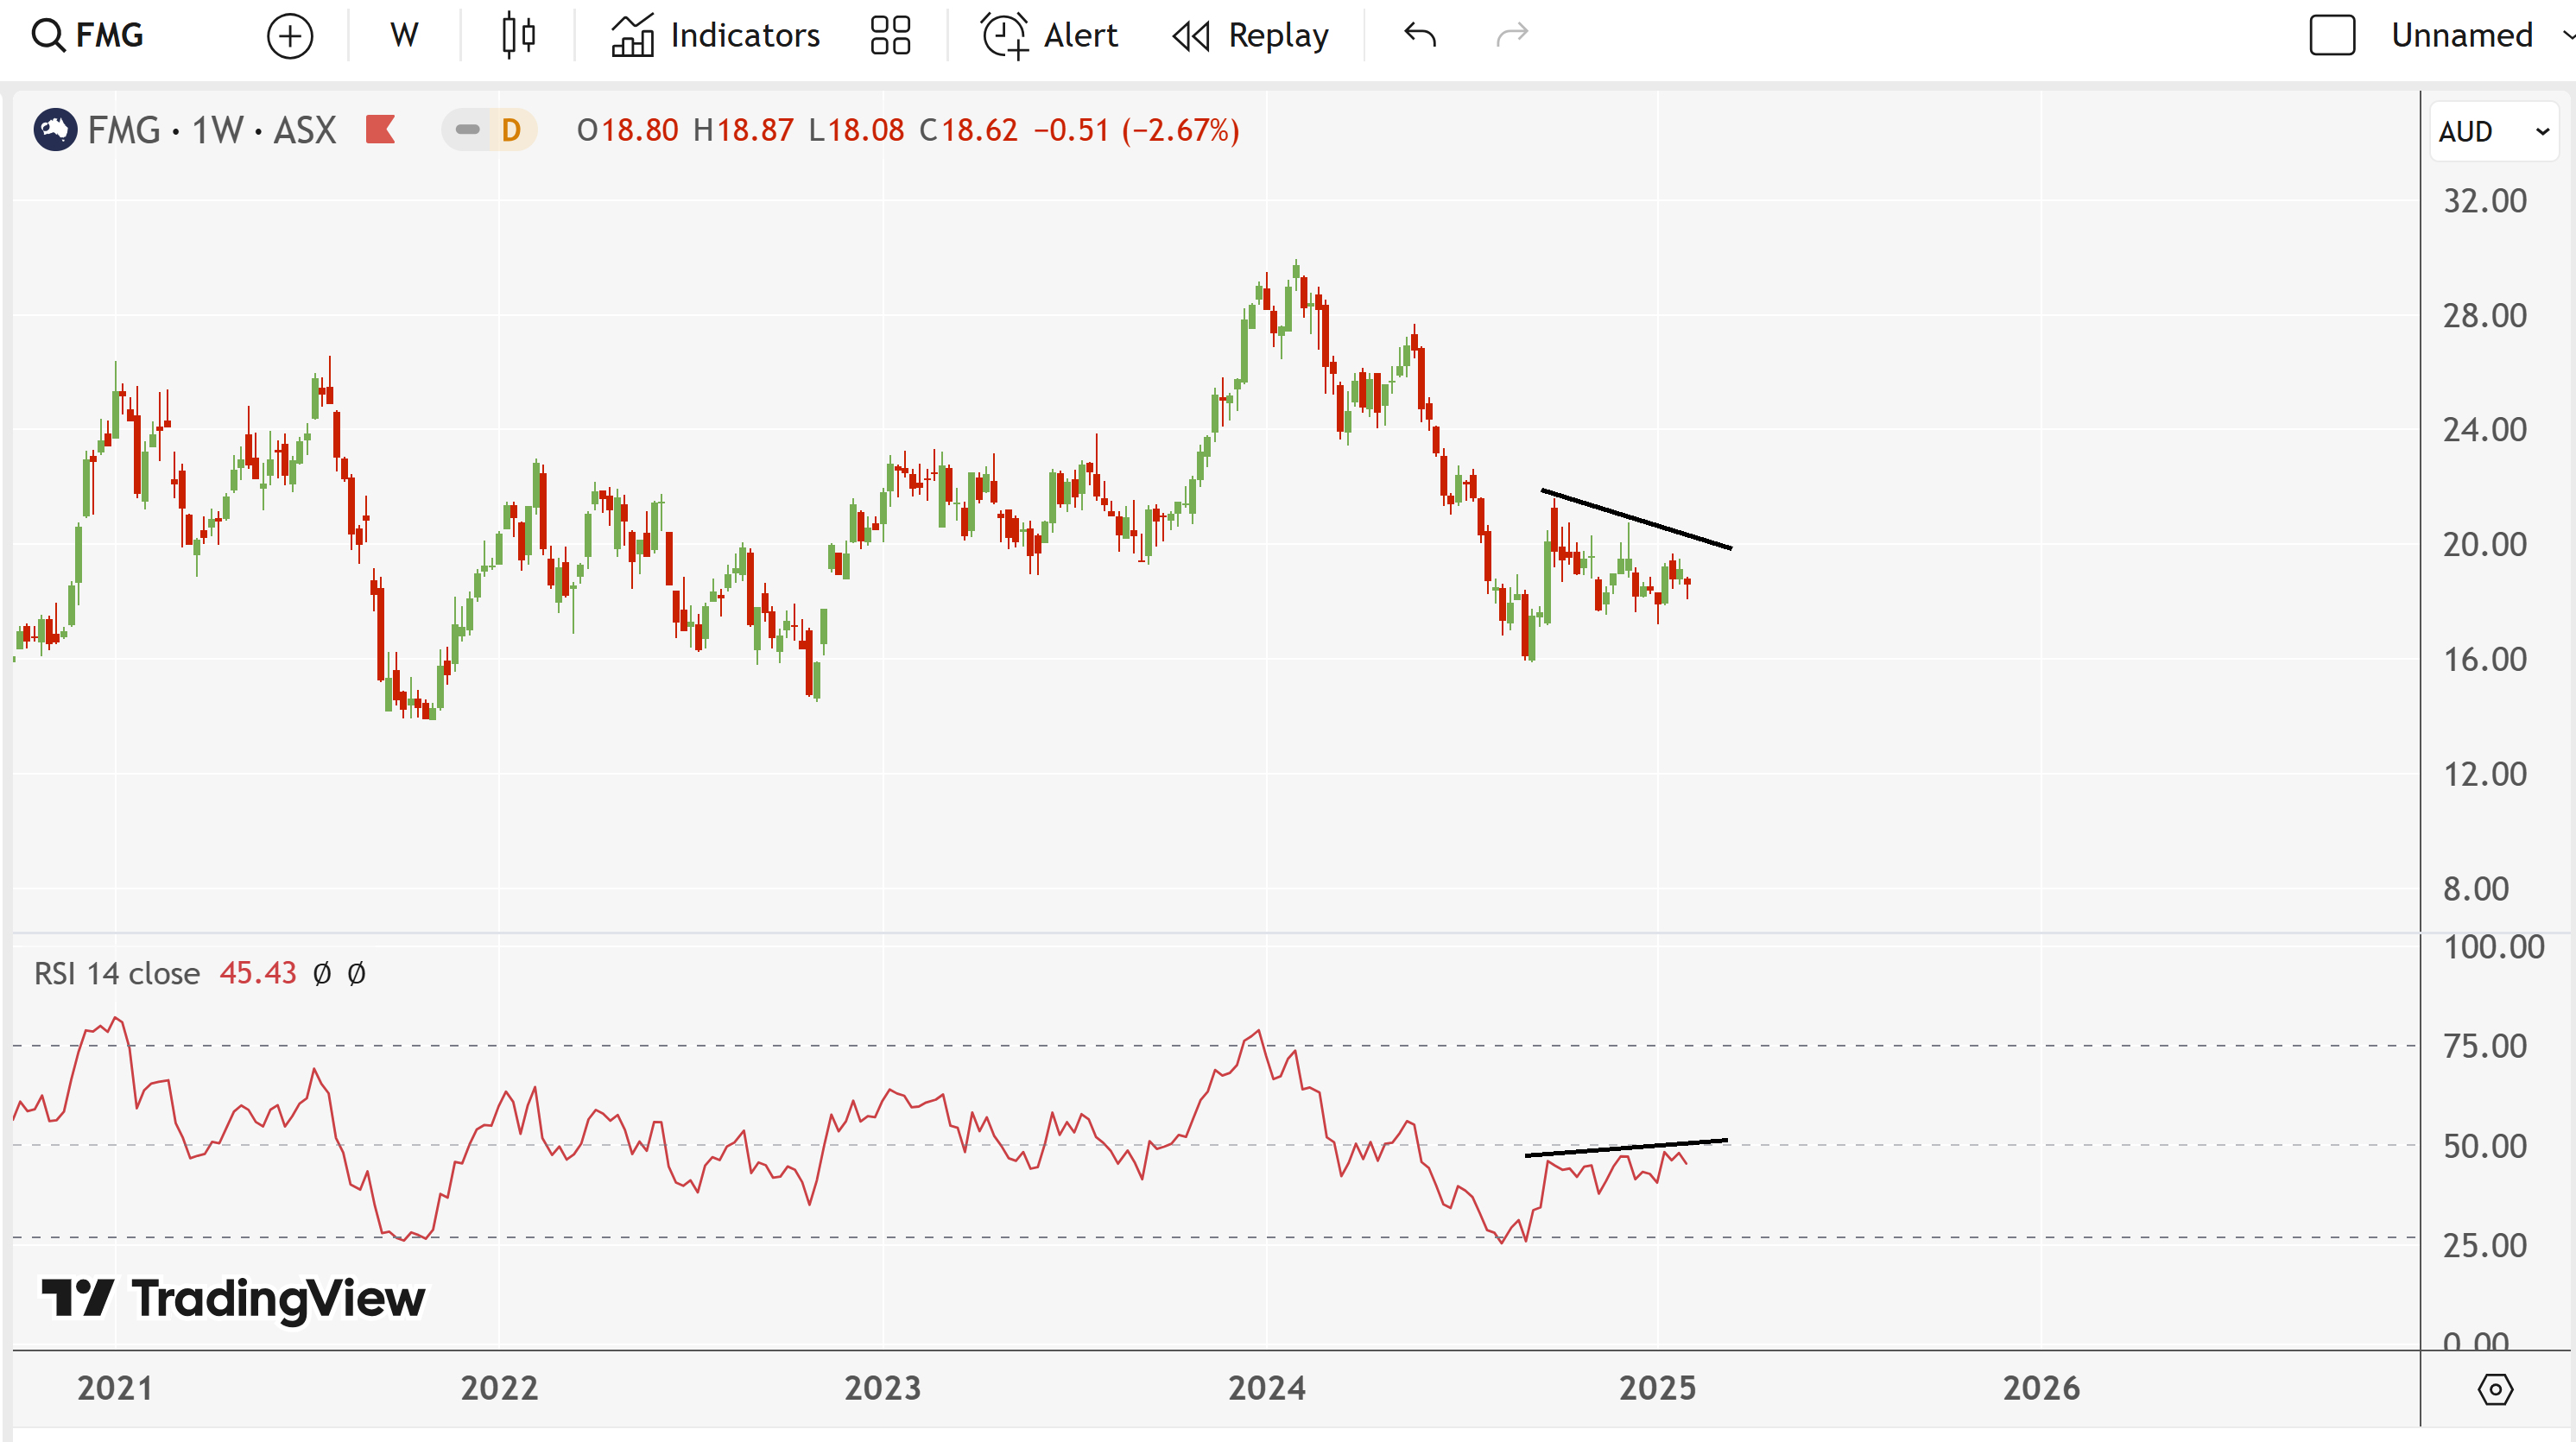
Task: Click the 2021 time axis label
Action: pos(115,1388)
